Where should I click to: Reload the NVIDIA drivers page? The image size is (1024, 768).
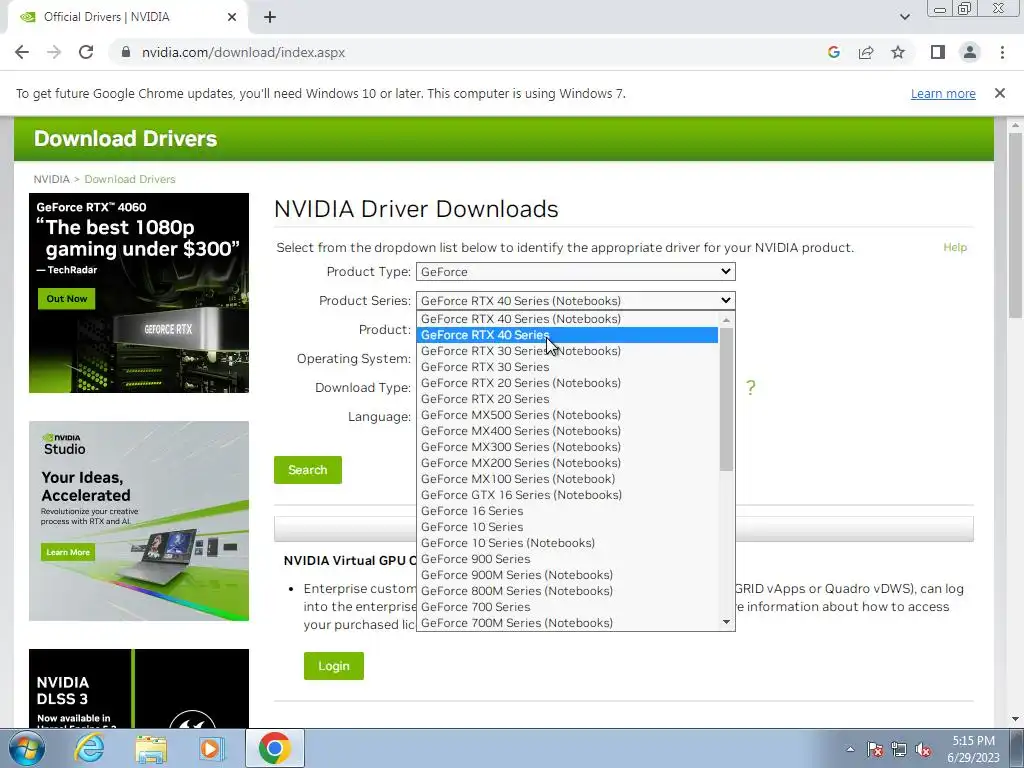click(x=86, y=52)
